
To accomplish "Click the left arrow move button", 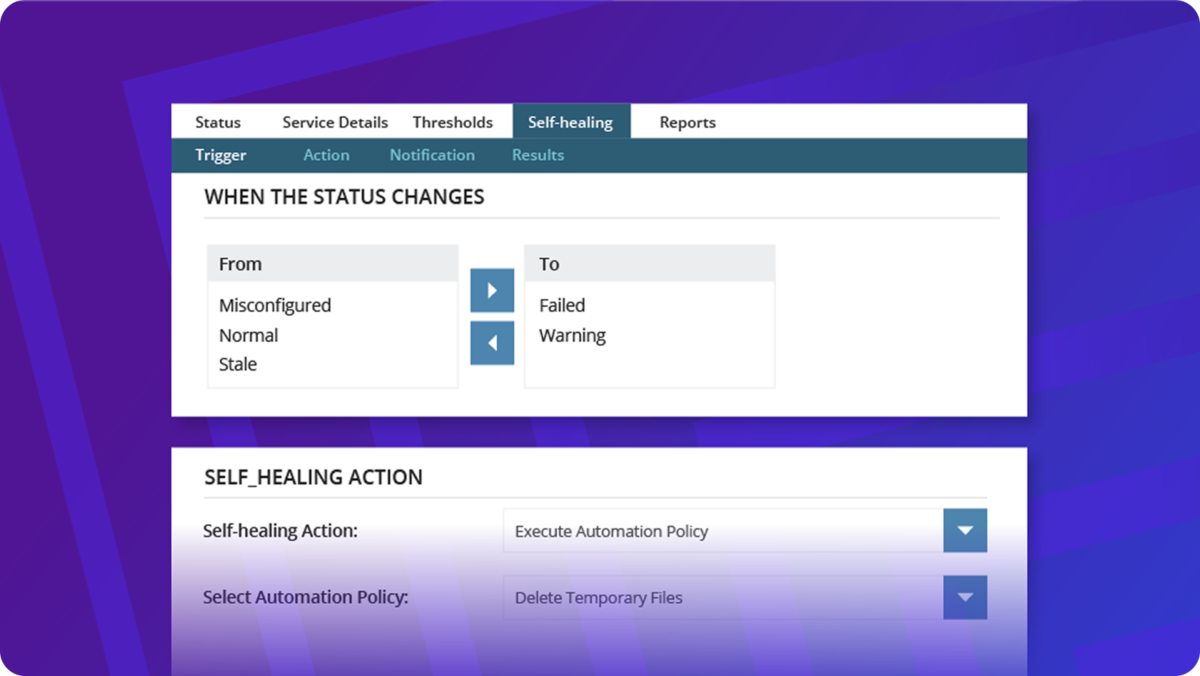I will (x=492, y=343).
